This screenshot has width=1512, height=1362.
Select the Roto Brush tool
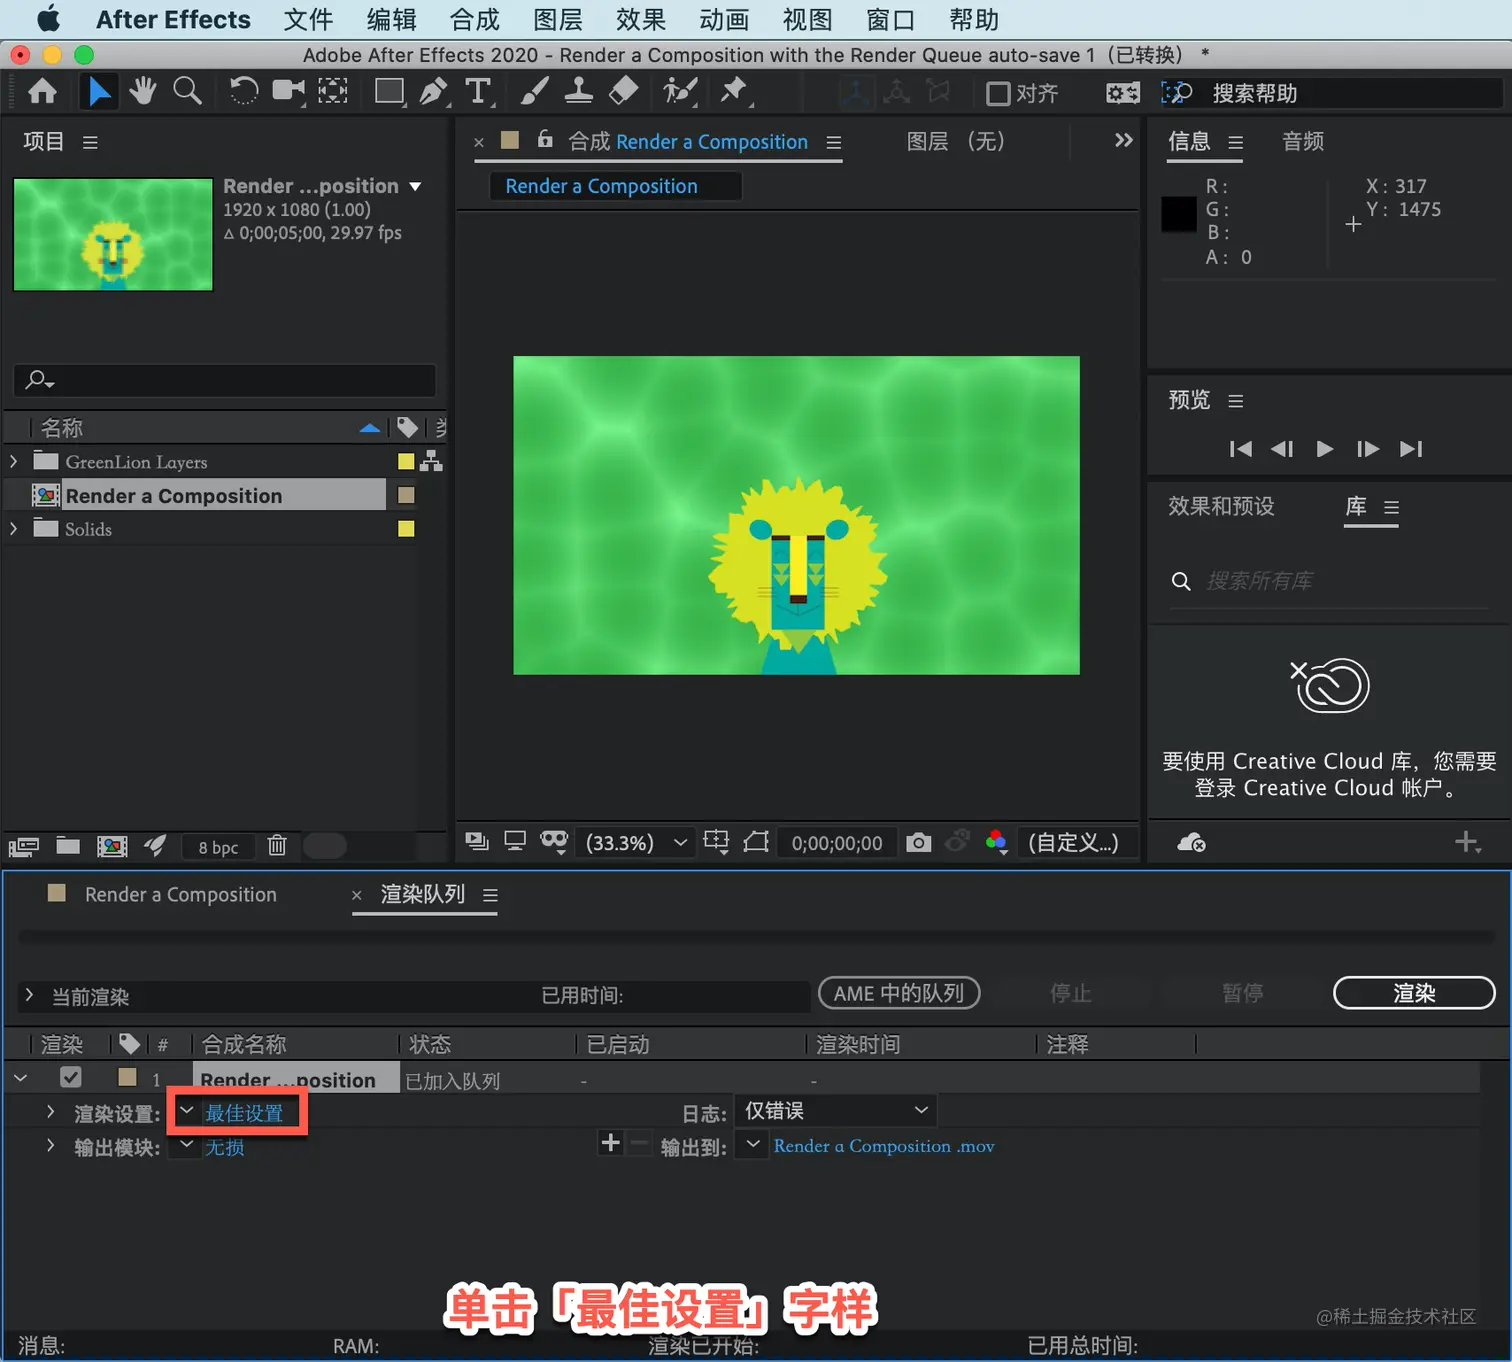coord(680,91)
